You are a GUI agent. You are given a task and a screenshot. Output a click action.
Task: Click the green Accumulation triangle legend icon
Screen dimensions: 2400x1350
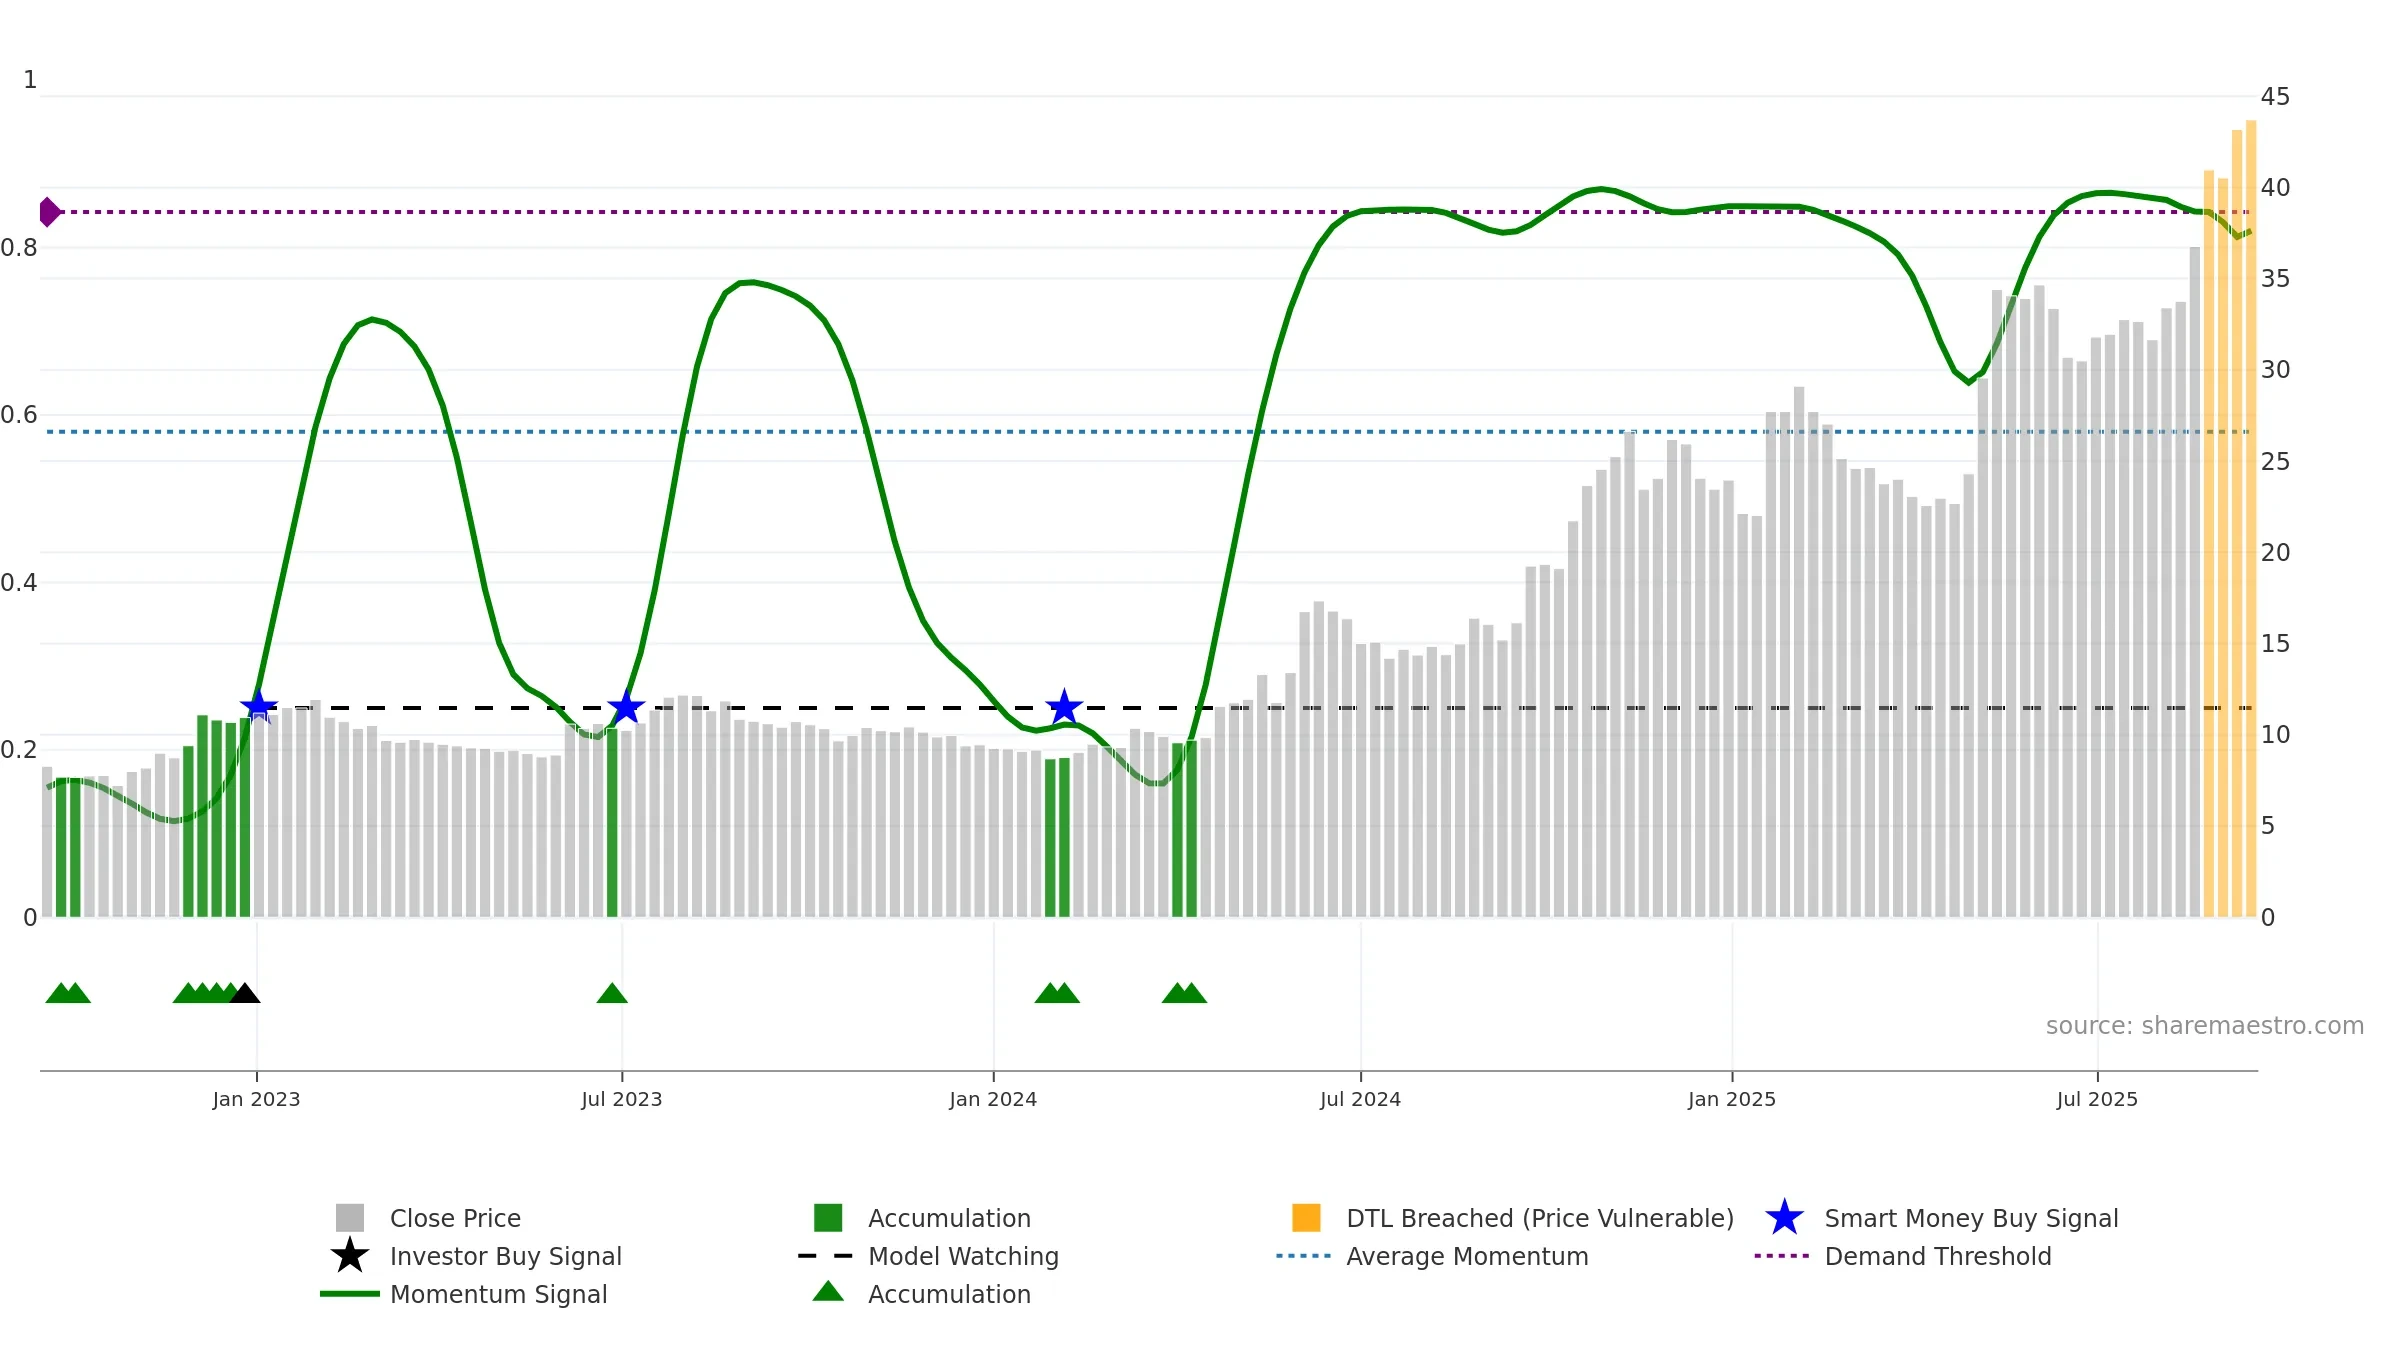coord(828,1292)
